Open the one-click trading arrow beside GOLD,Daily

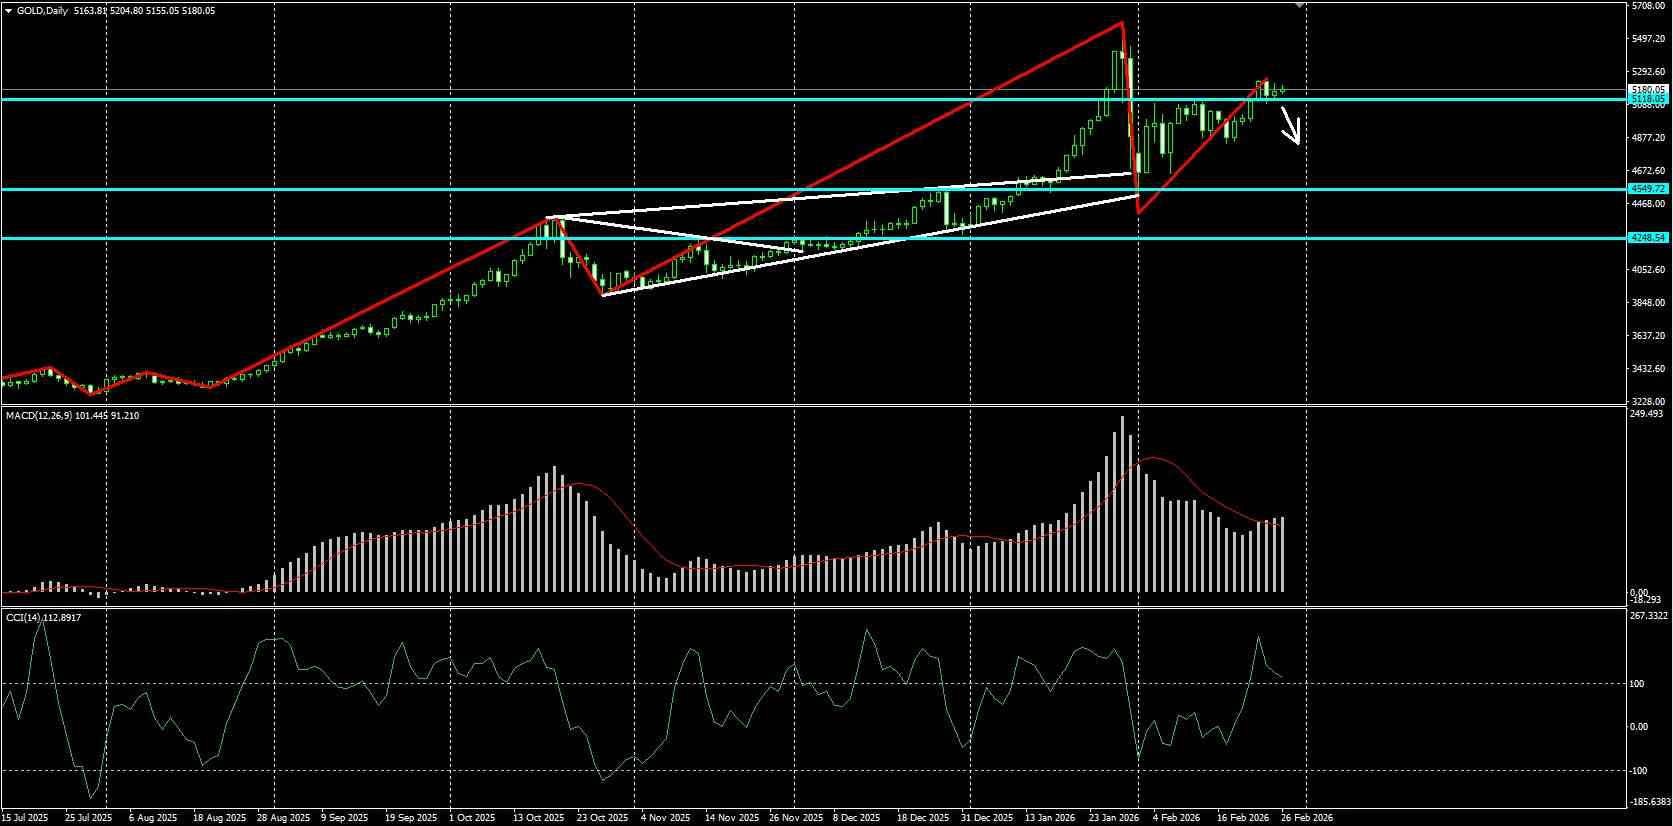click(x=8, y=11)
